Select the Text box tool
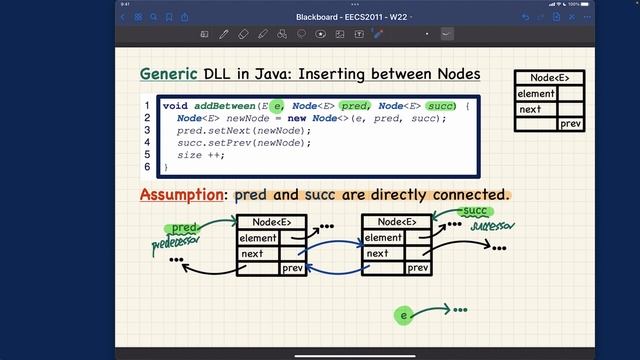Image resolution: width=640 pixels, height=360 pixels. click(359, 34)
